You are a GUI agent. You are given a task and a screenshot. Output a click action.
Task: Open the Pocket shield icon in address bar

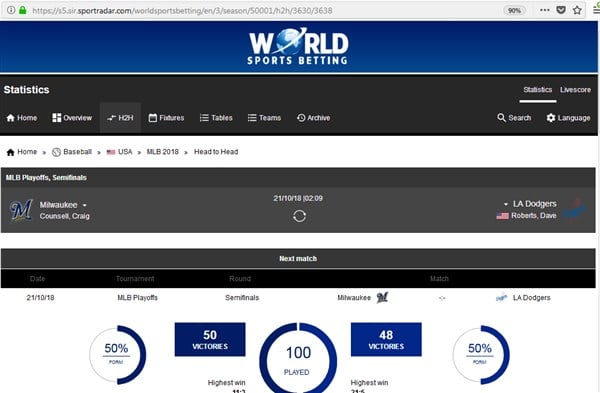tap(561, 10)
